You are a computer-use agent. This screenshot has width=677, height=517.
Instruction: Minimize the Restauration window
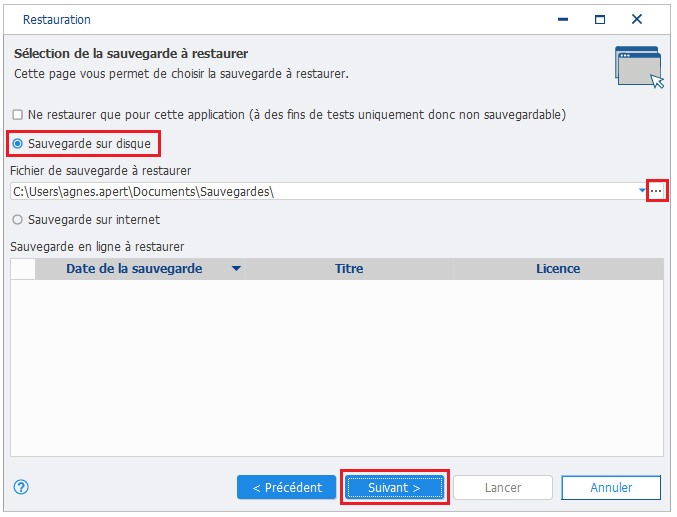point(563,19)
